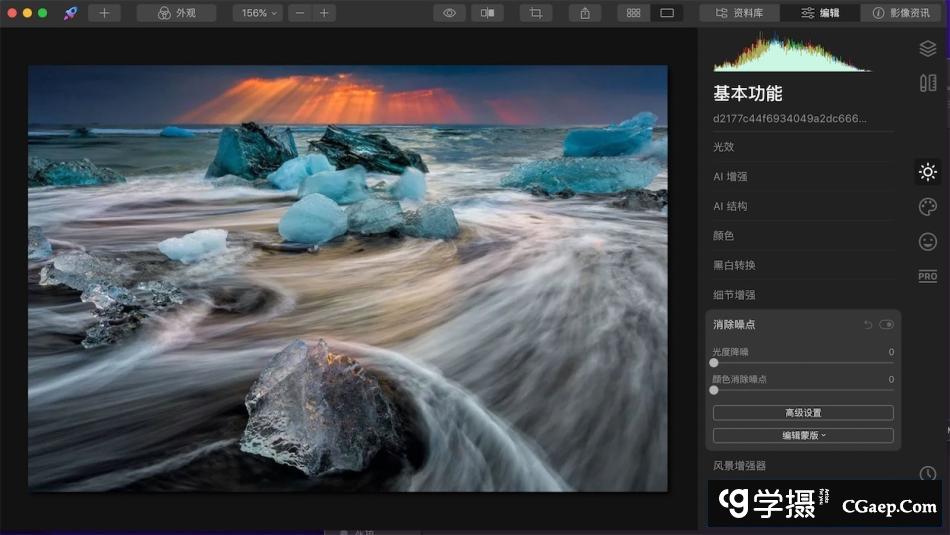Select the Portrait tools face icon
Viewport: 950px width, 535px height.
point(927,241)
